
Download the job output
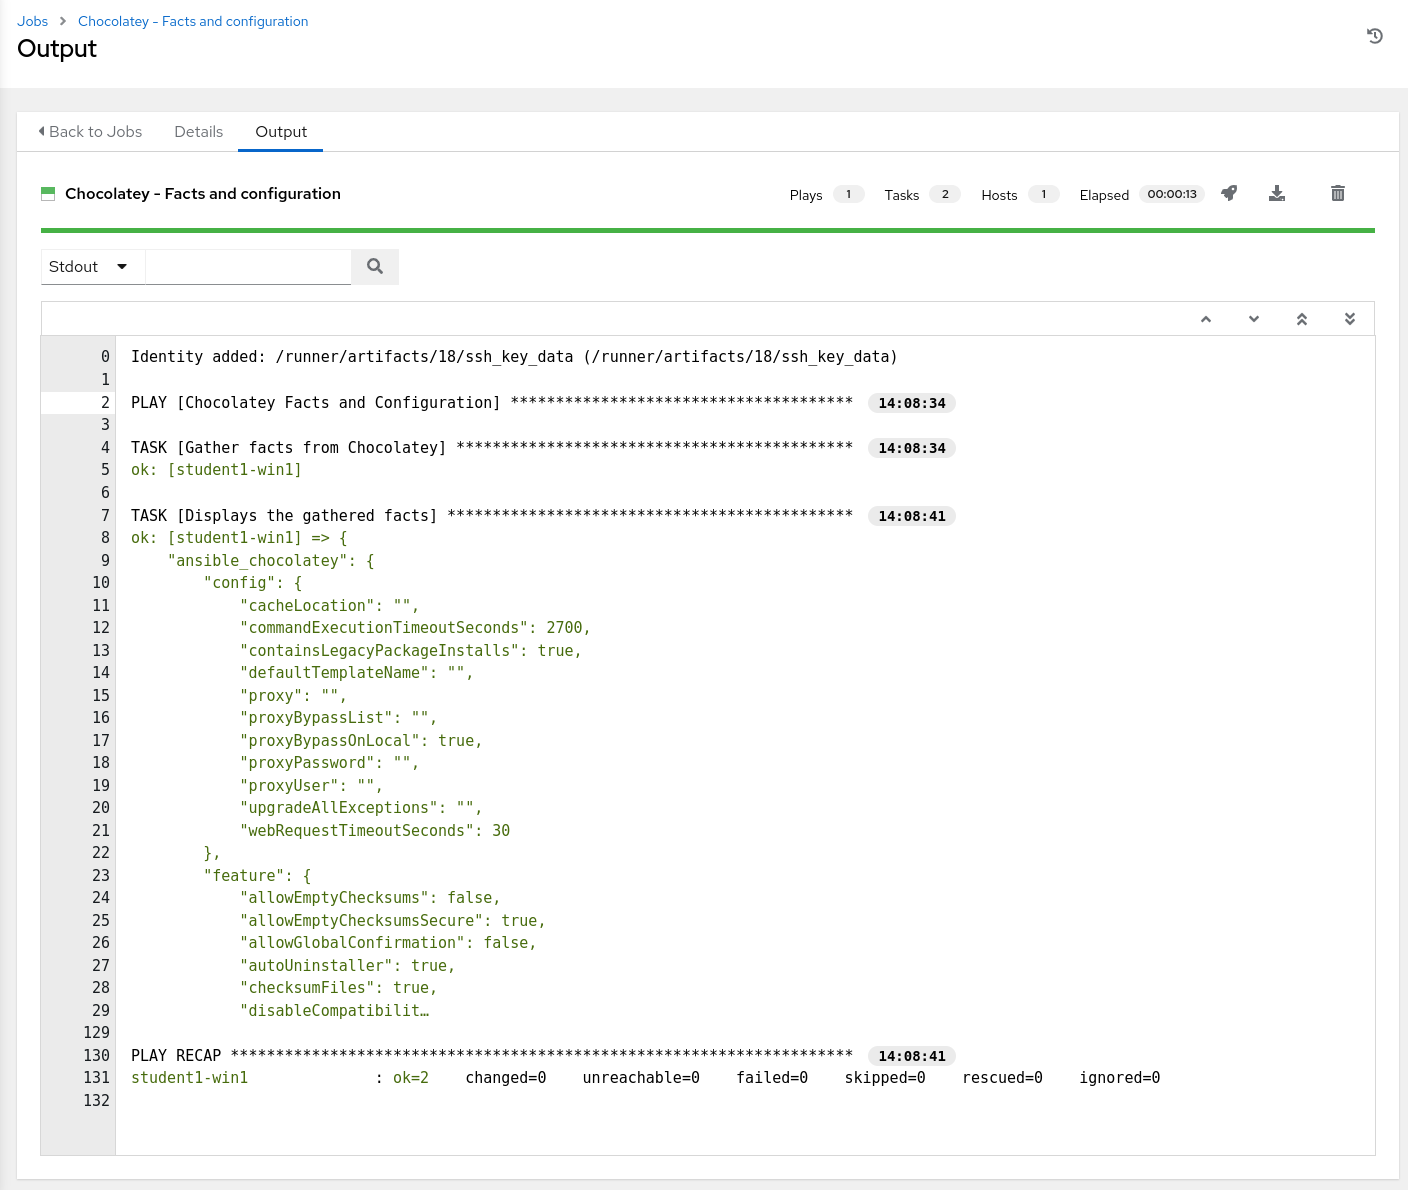coord(1277,193)
